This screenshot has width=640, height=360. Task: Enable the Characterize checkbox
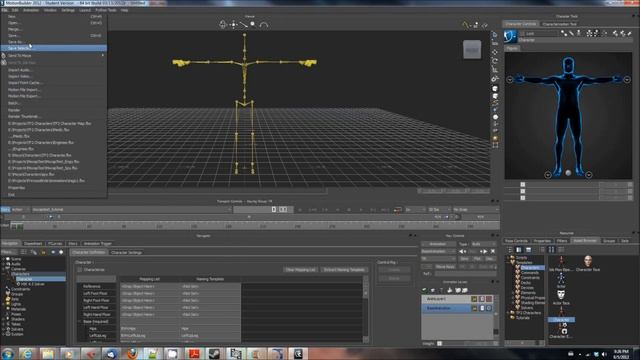pos(80,270)
